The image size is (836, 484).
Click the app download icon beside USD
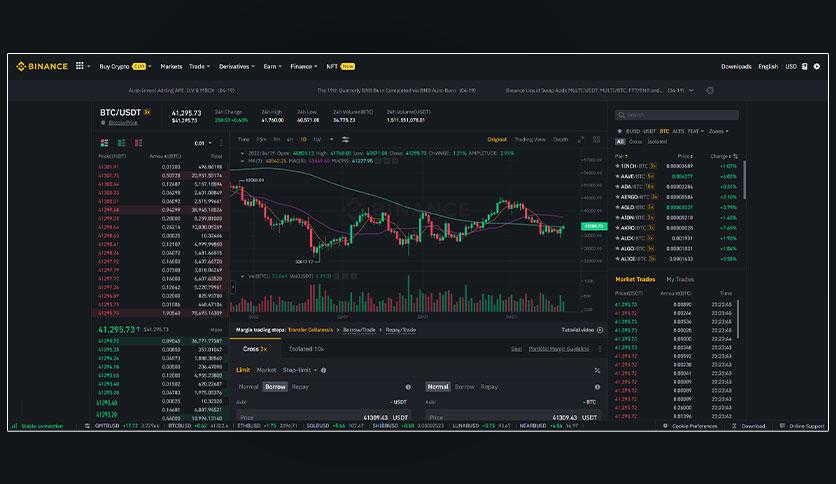pyautogui.click(x=805, y=67)
